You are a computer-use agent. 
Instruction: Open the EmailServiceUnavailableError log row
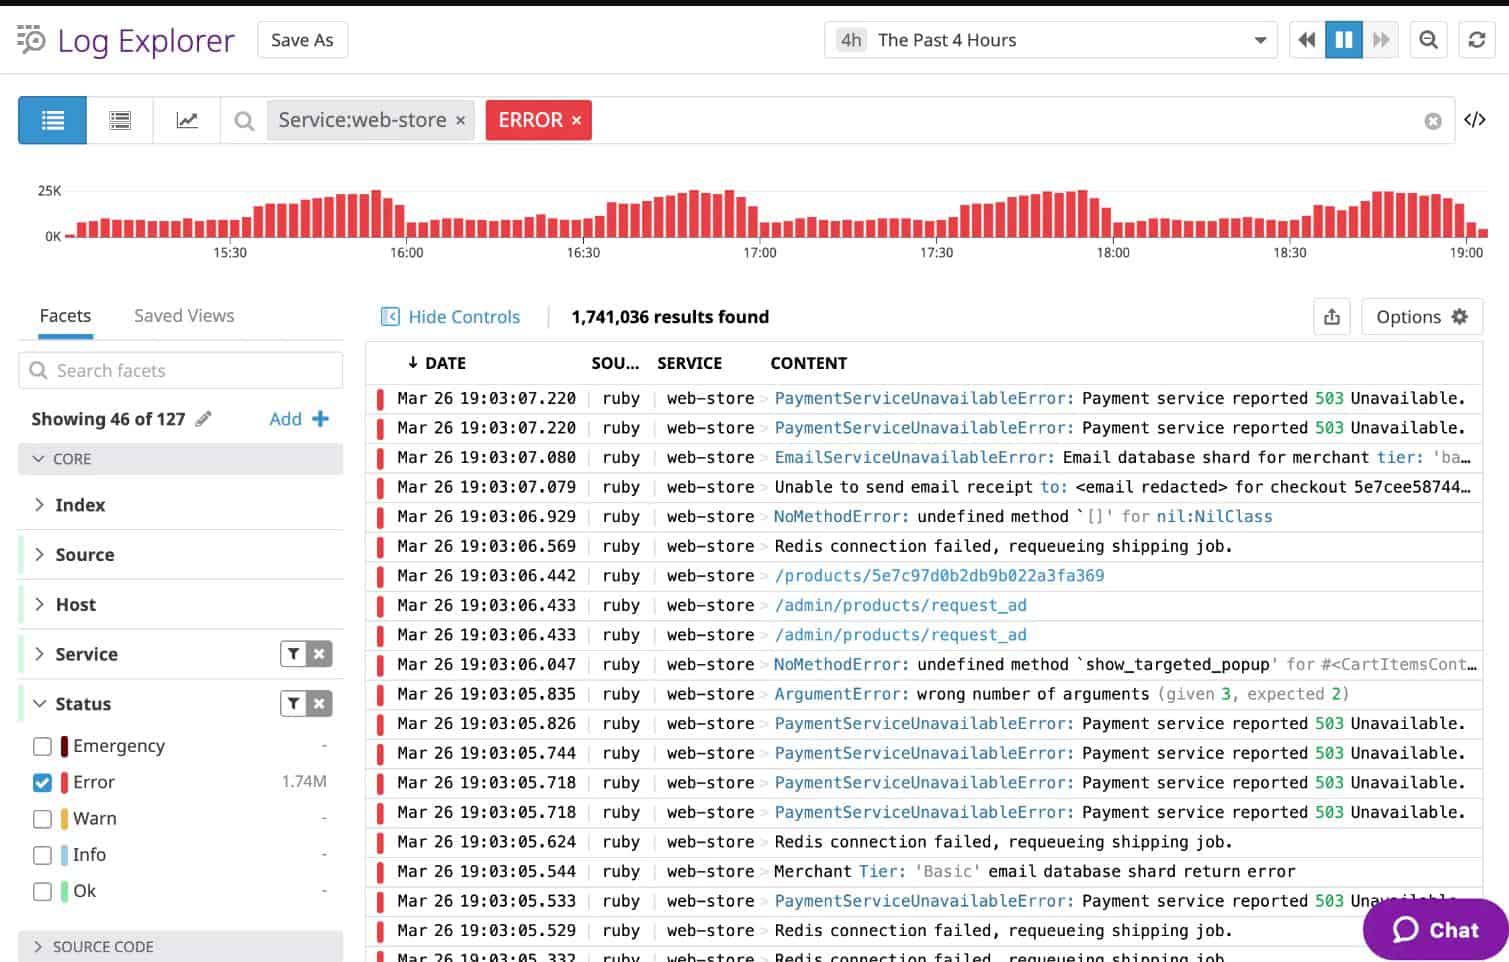tap(924, 457)
